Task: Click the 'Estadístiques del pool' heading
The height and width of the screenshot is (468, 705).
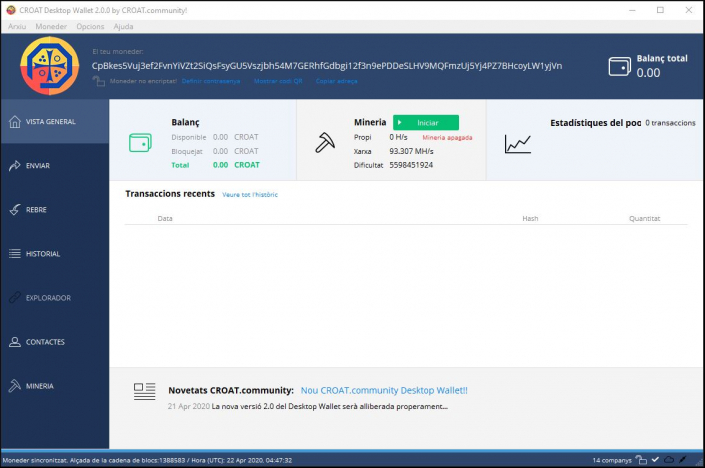Action: 595,123
